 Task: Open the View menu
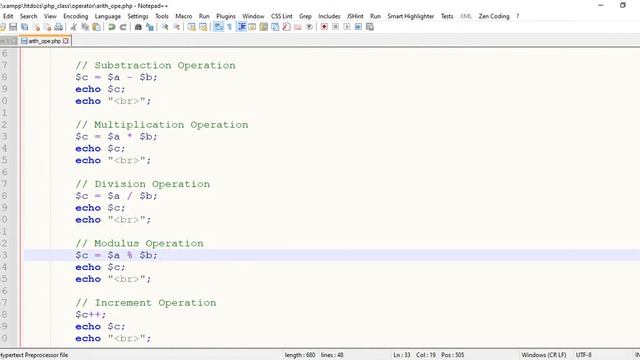(x=50, y=16)
